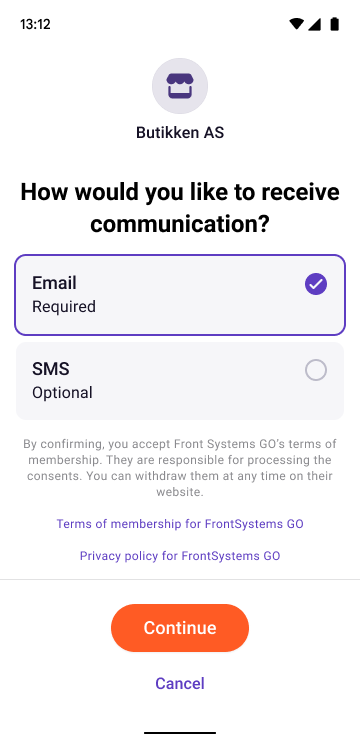Tap the 13:12 clock in status bar
The height and width of the screenshot is (740, 360).
pos(35,24)
